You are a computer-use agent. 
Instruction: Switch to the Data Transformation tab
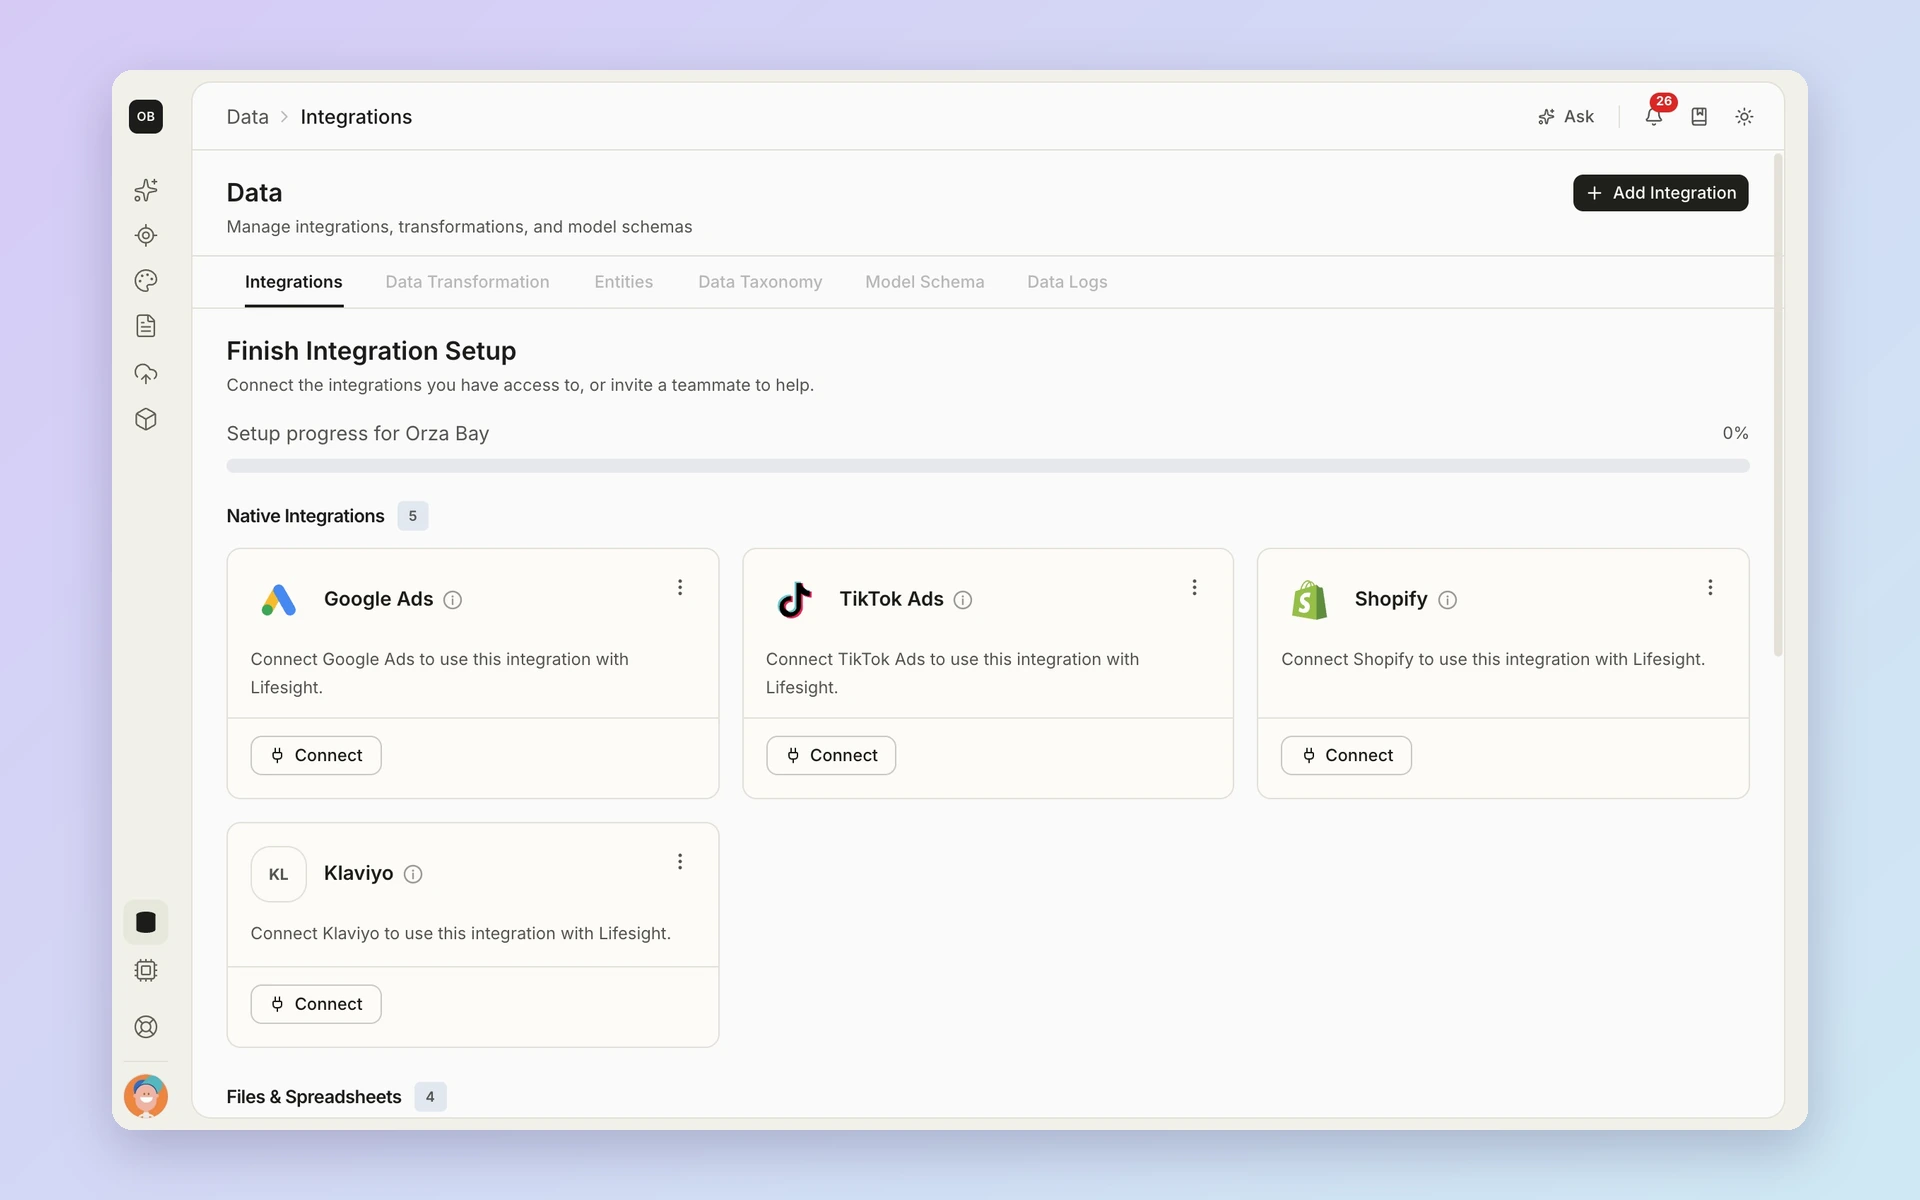point(467,282)
